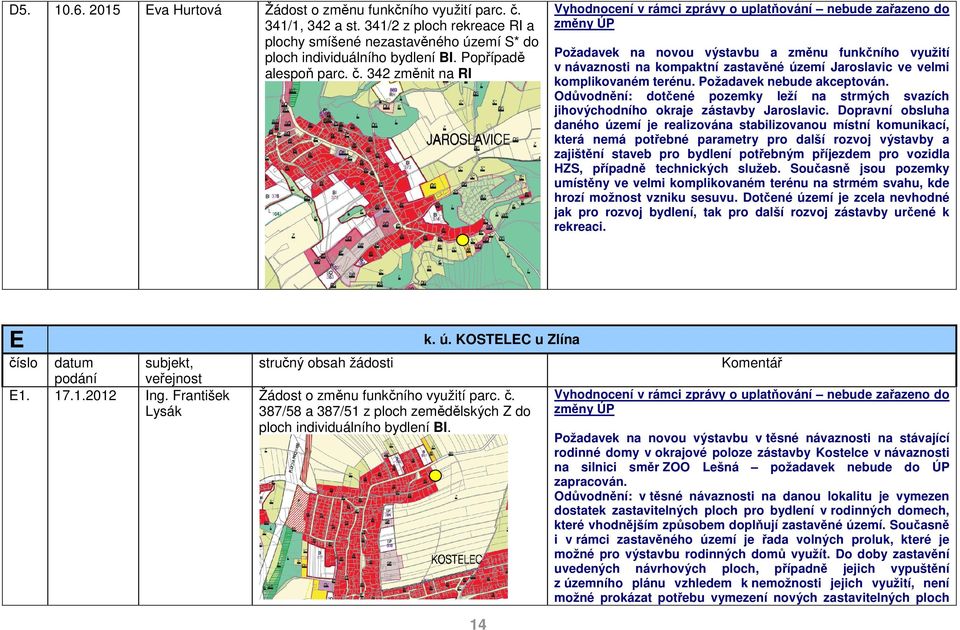
Task: Click the yellow marker on Jaroslavice map
Action: coord(463,240)
